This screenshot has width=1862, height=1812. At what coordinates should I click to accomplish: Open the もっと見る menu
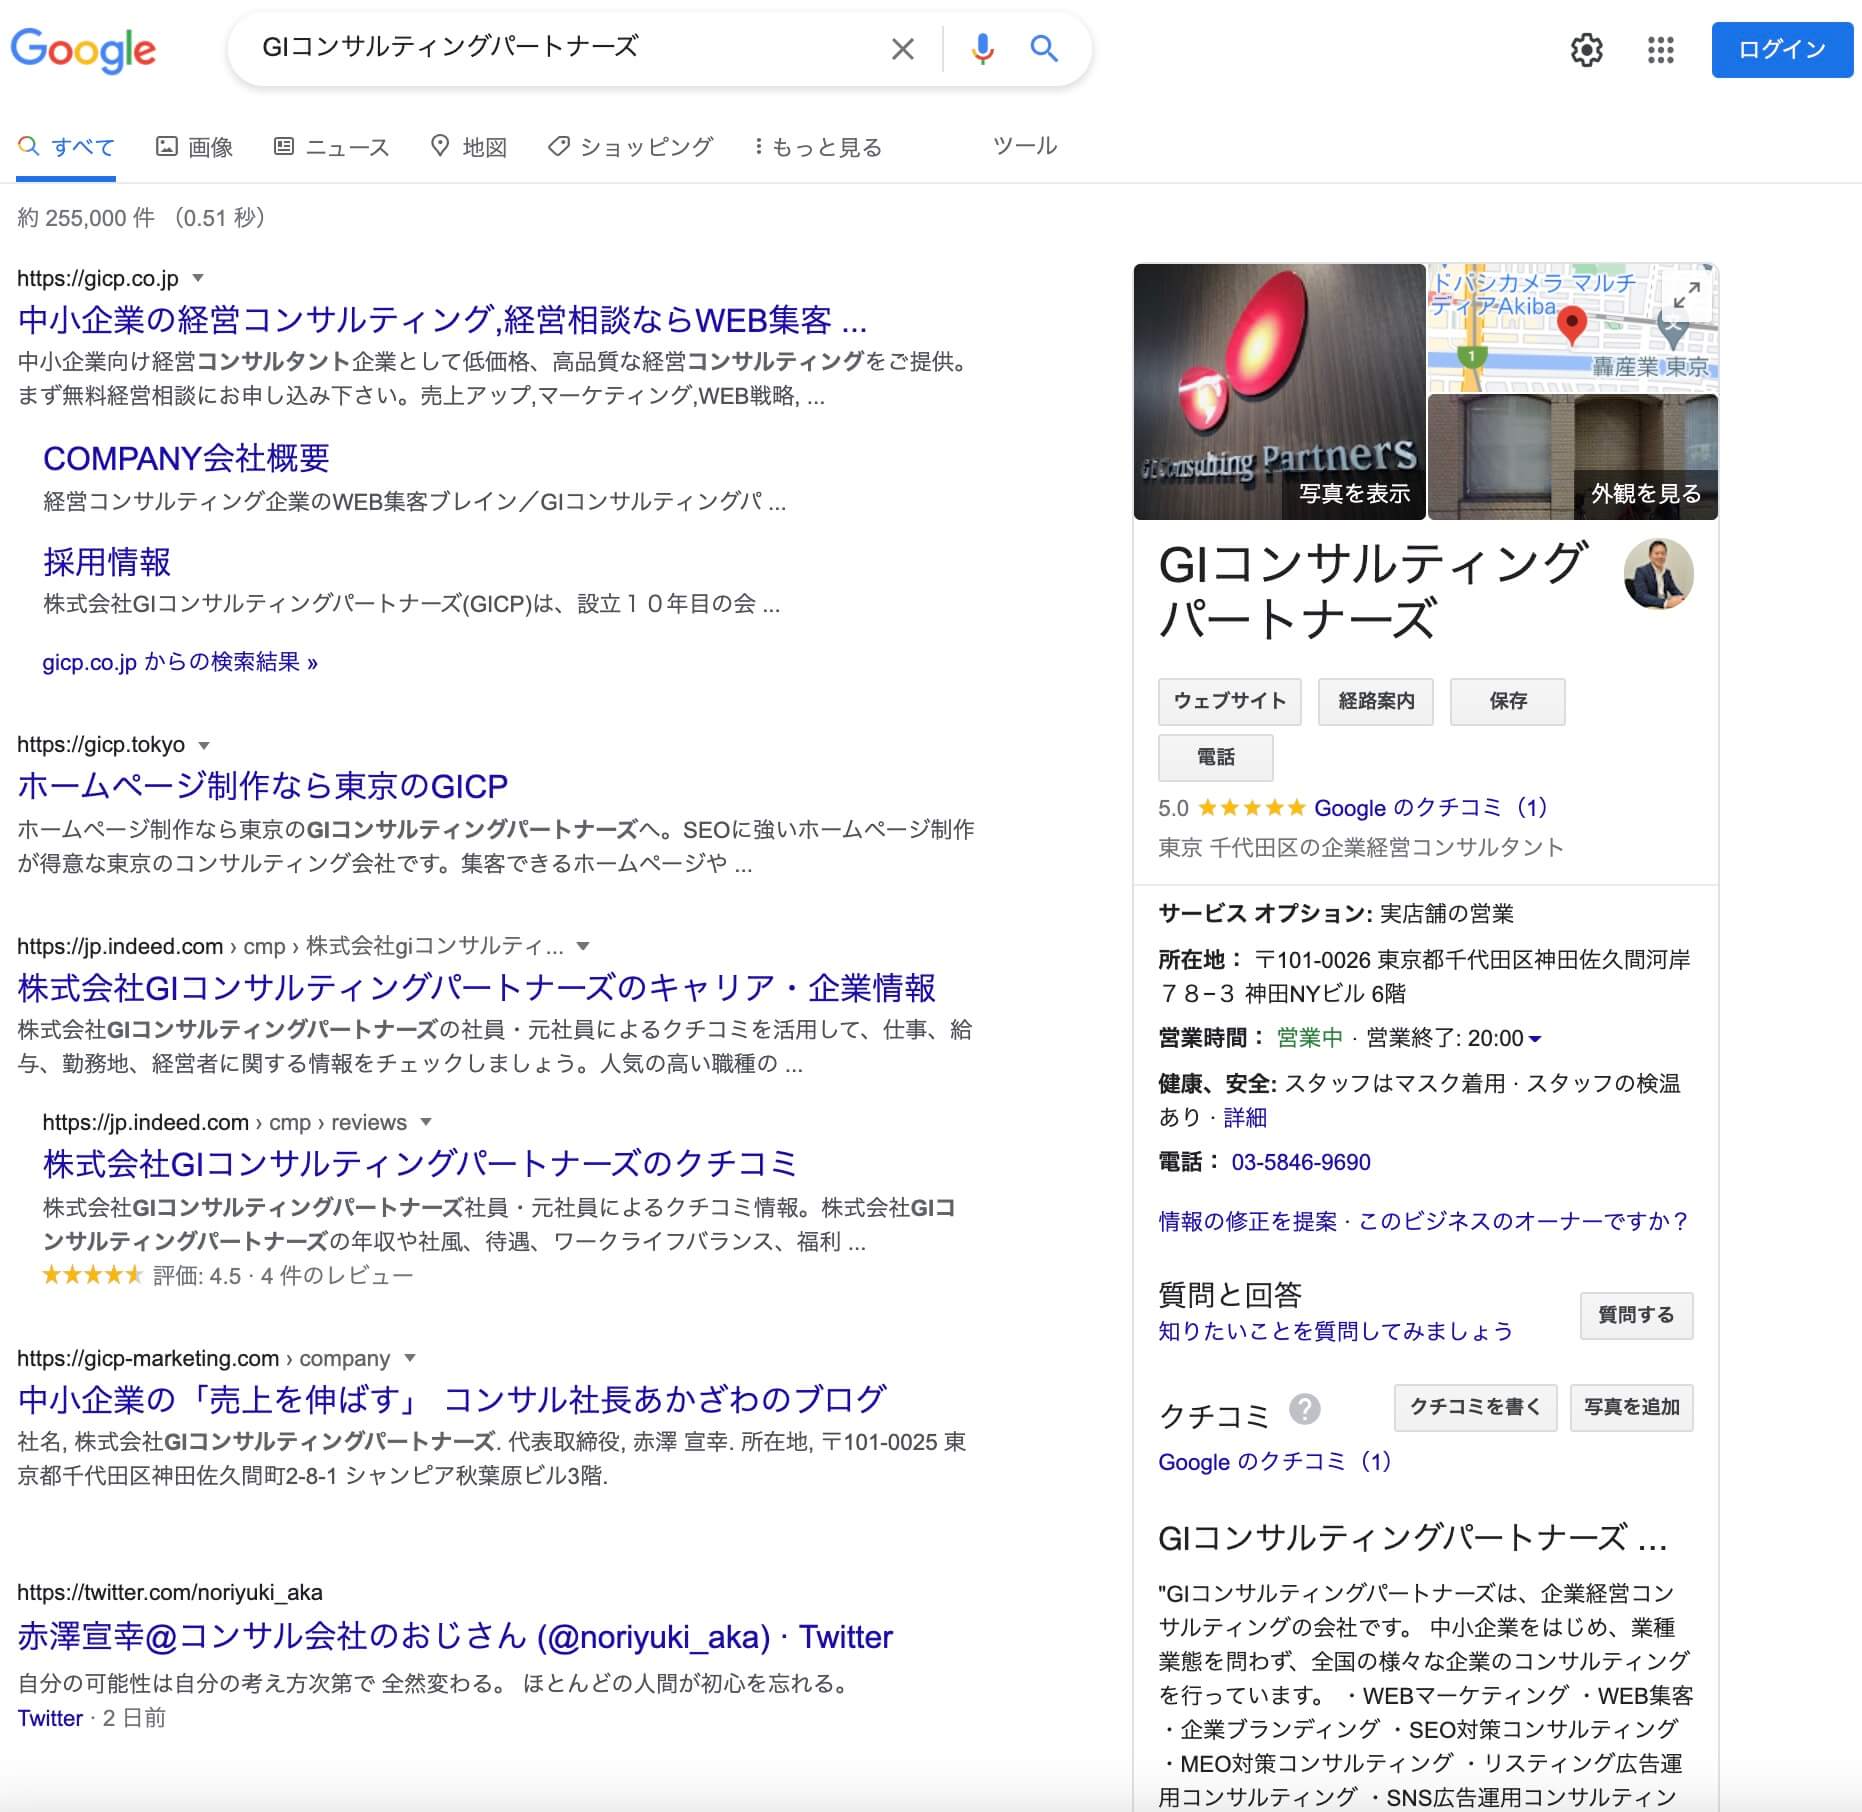pyautogui.click(x=818, y=147)
